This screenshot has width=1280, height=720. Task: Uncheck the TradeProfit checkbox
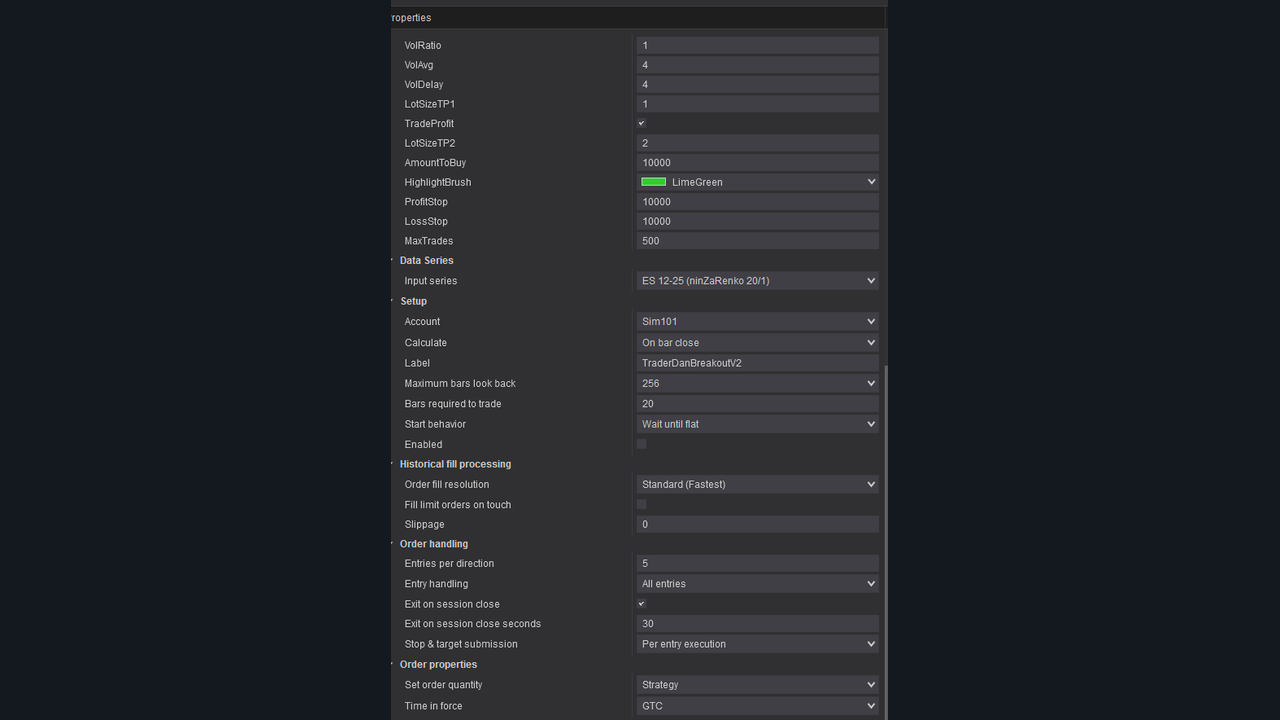tap(641, 123)
